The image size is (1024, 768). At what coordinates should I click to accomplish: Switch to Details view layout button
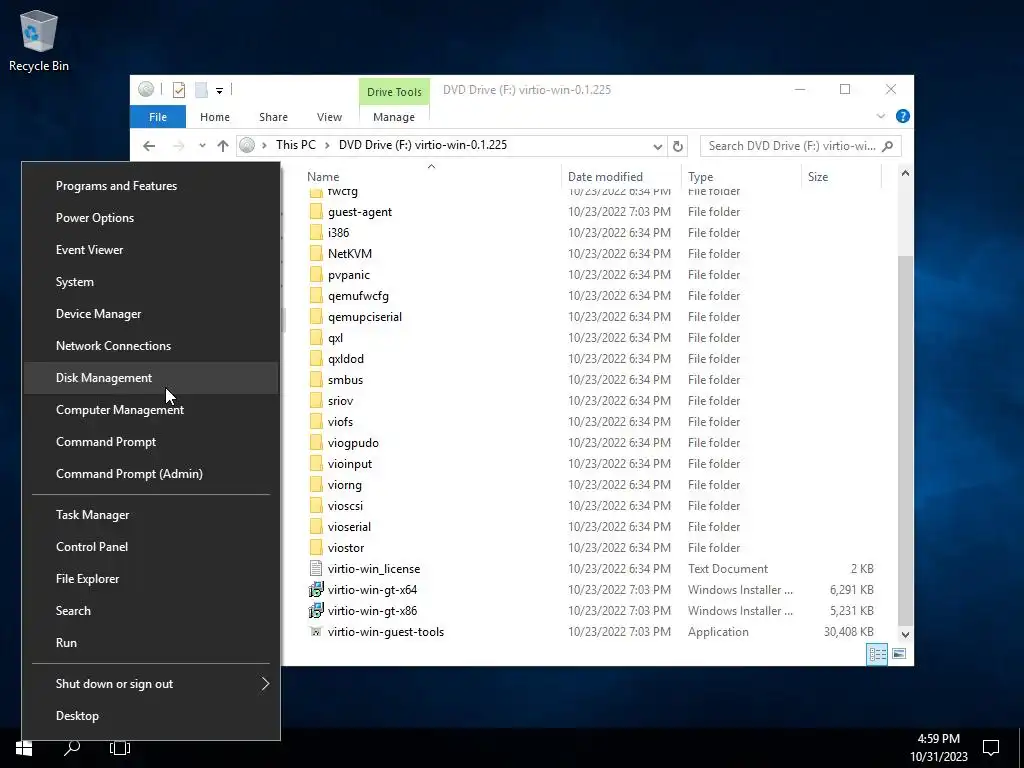tap(877, 654)
